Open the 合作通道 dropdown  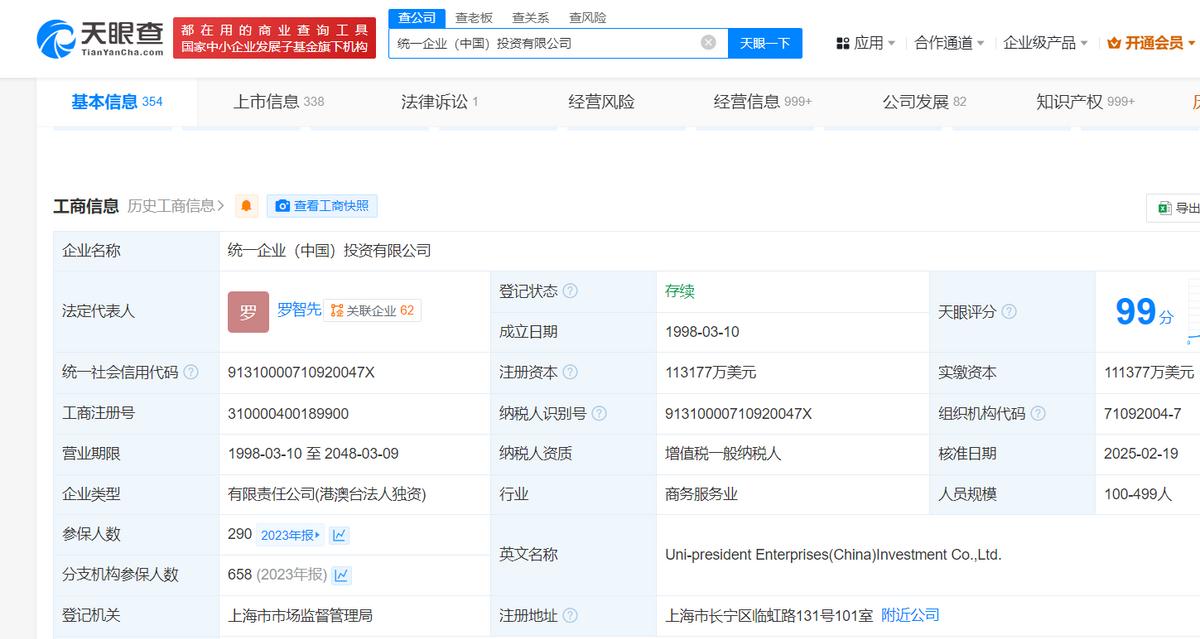tap(949, 43)
